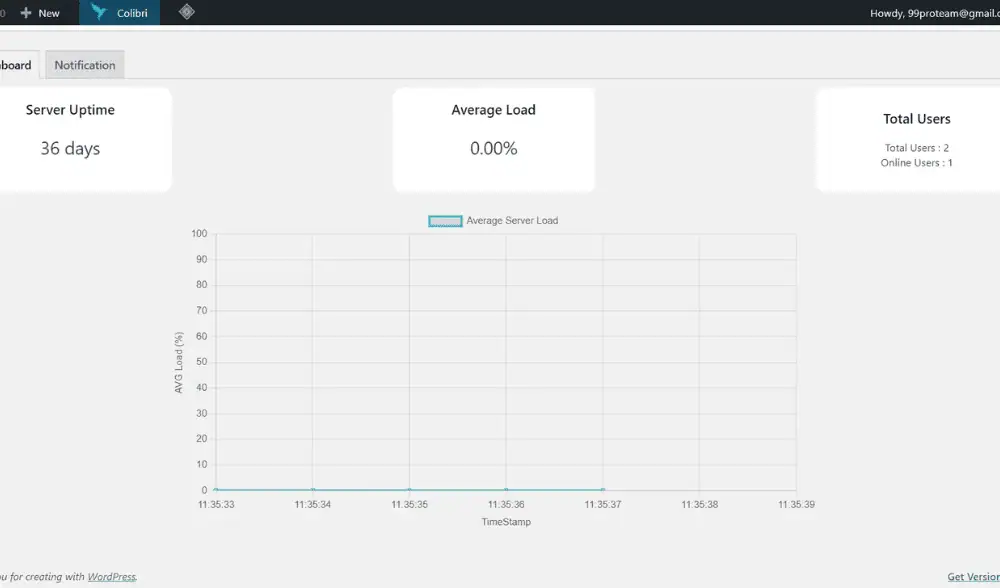The height and width of the screenshot is (588, 1000).
Task: Switch to the Notification tab
Action: (85, 65)
